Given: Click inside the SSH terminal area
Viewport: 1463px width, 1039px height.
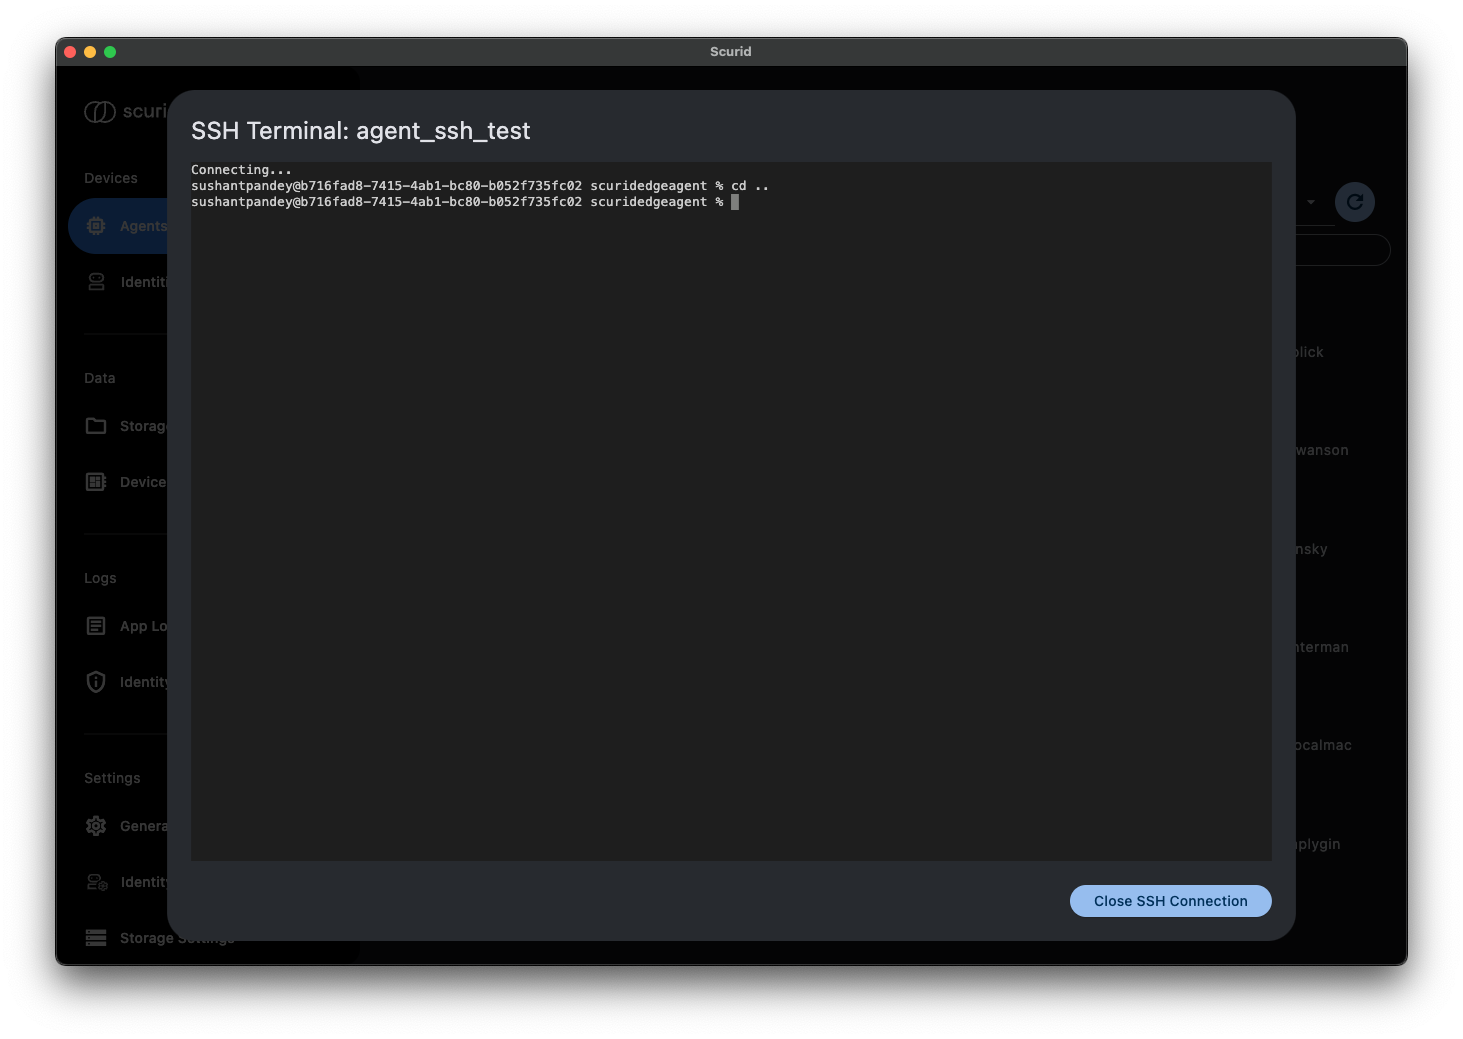Looking at the screenshot, I should pyautogui.click(x=731, y=511).
